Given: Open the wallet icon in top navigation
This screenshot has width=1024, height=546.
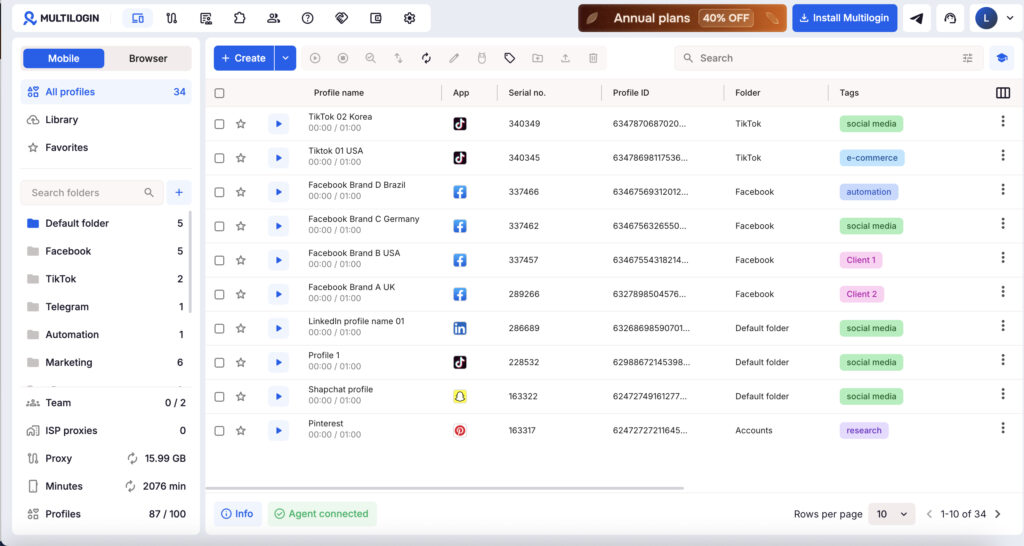Looking at the screenshot, I should (376, 18).
